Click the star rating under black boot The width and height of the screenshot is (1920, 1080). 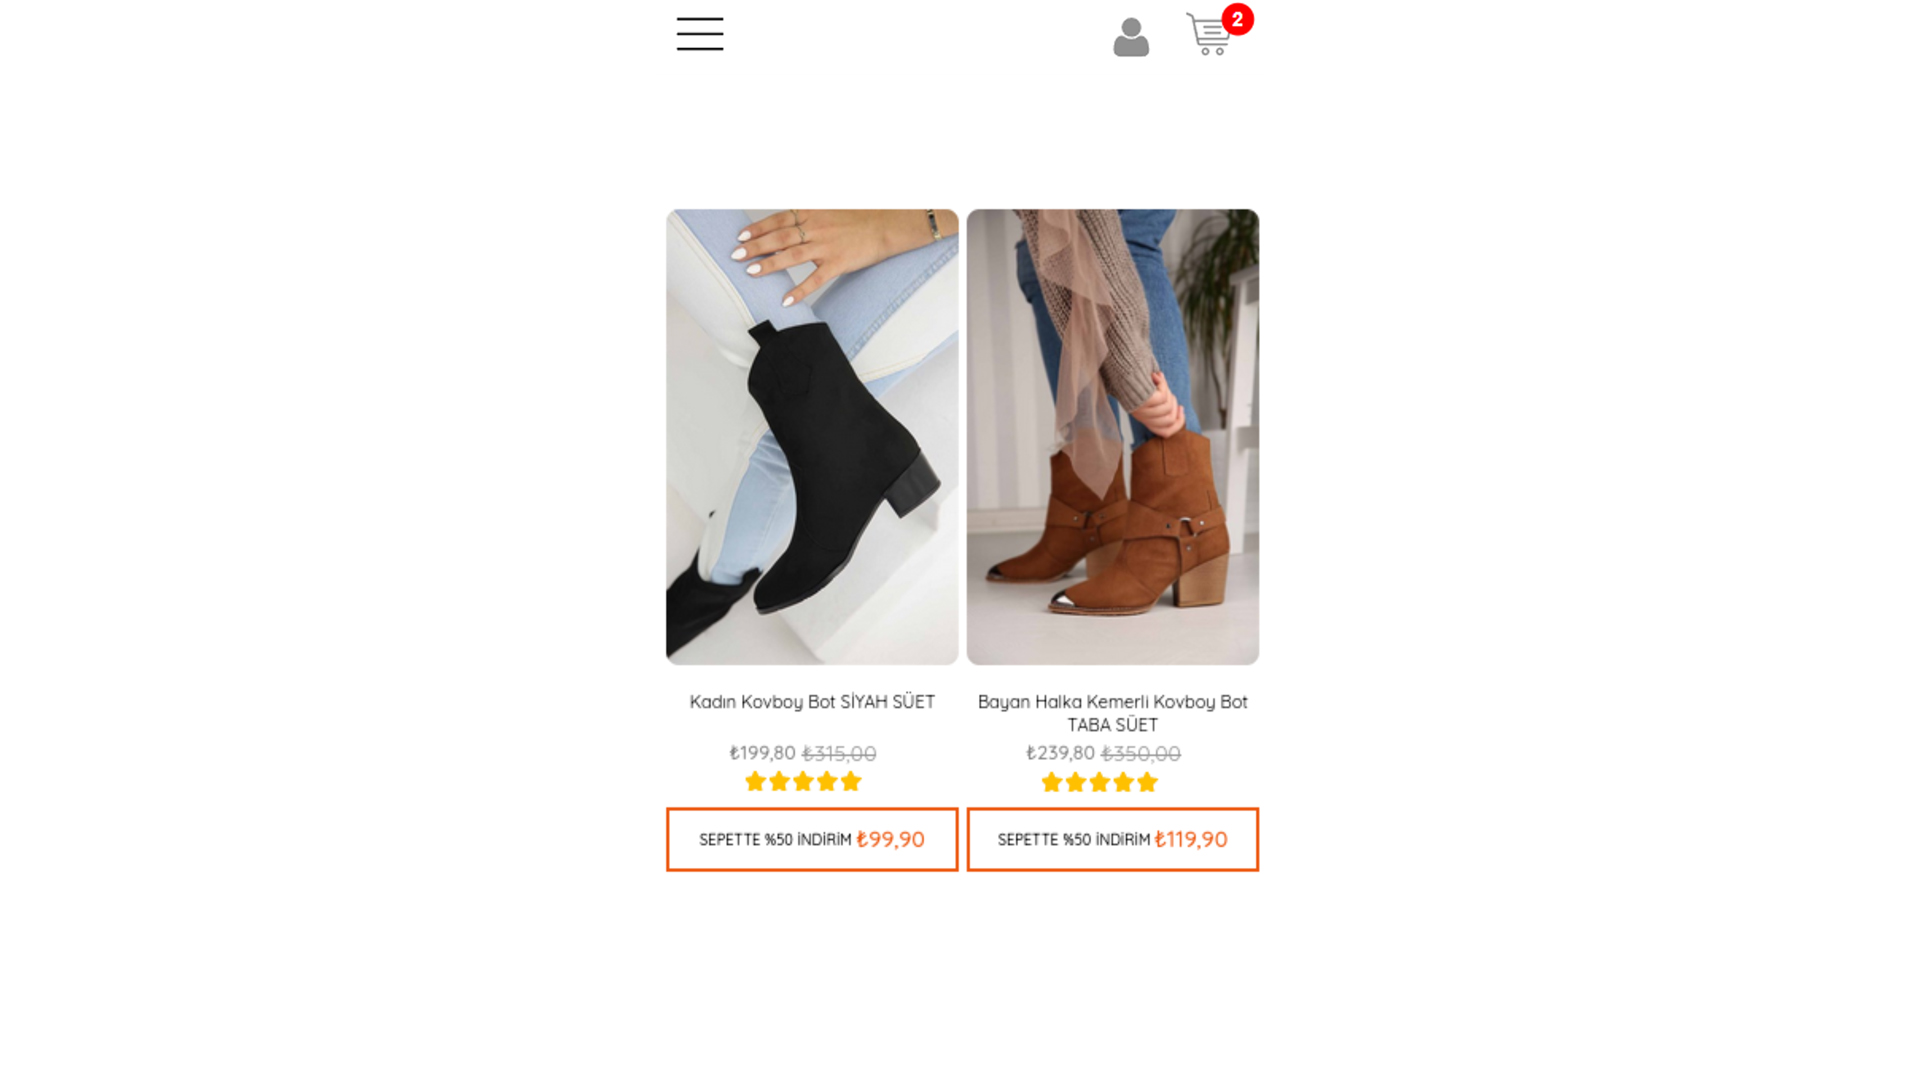pos(803,782)
